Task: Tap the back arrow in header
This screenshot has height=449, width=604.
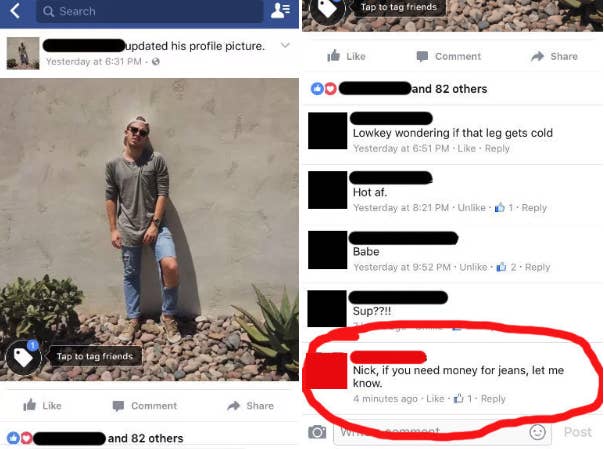Action: point(15,11)
